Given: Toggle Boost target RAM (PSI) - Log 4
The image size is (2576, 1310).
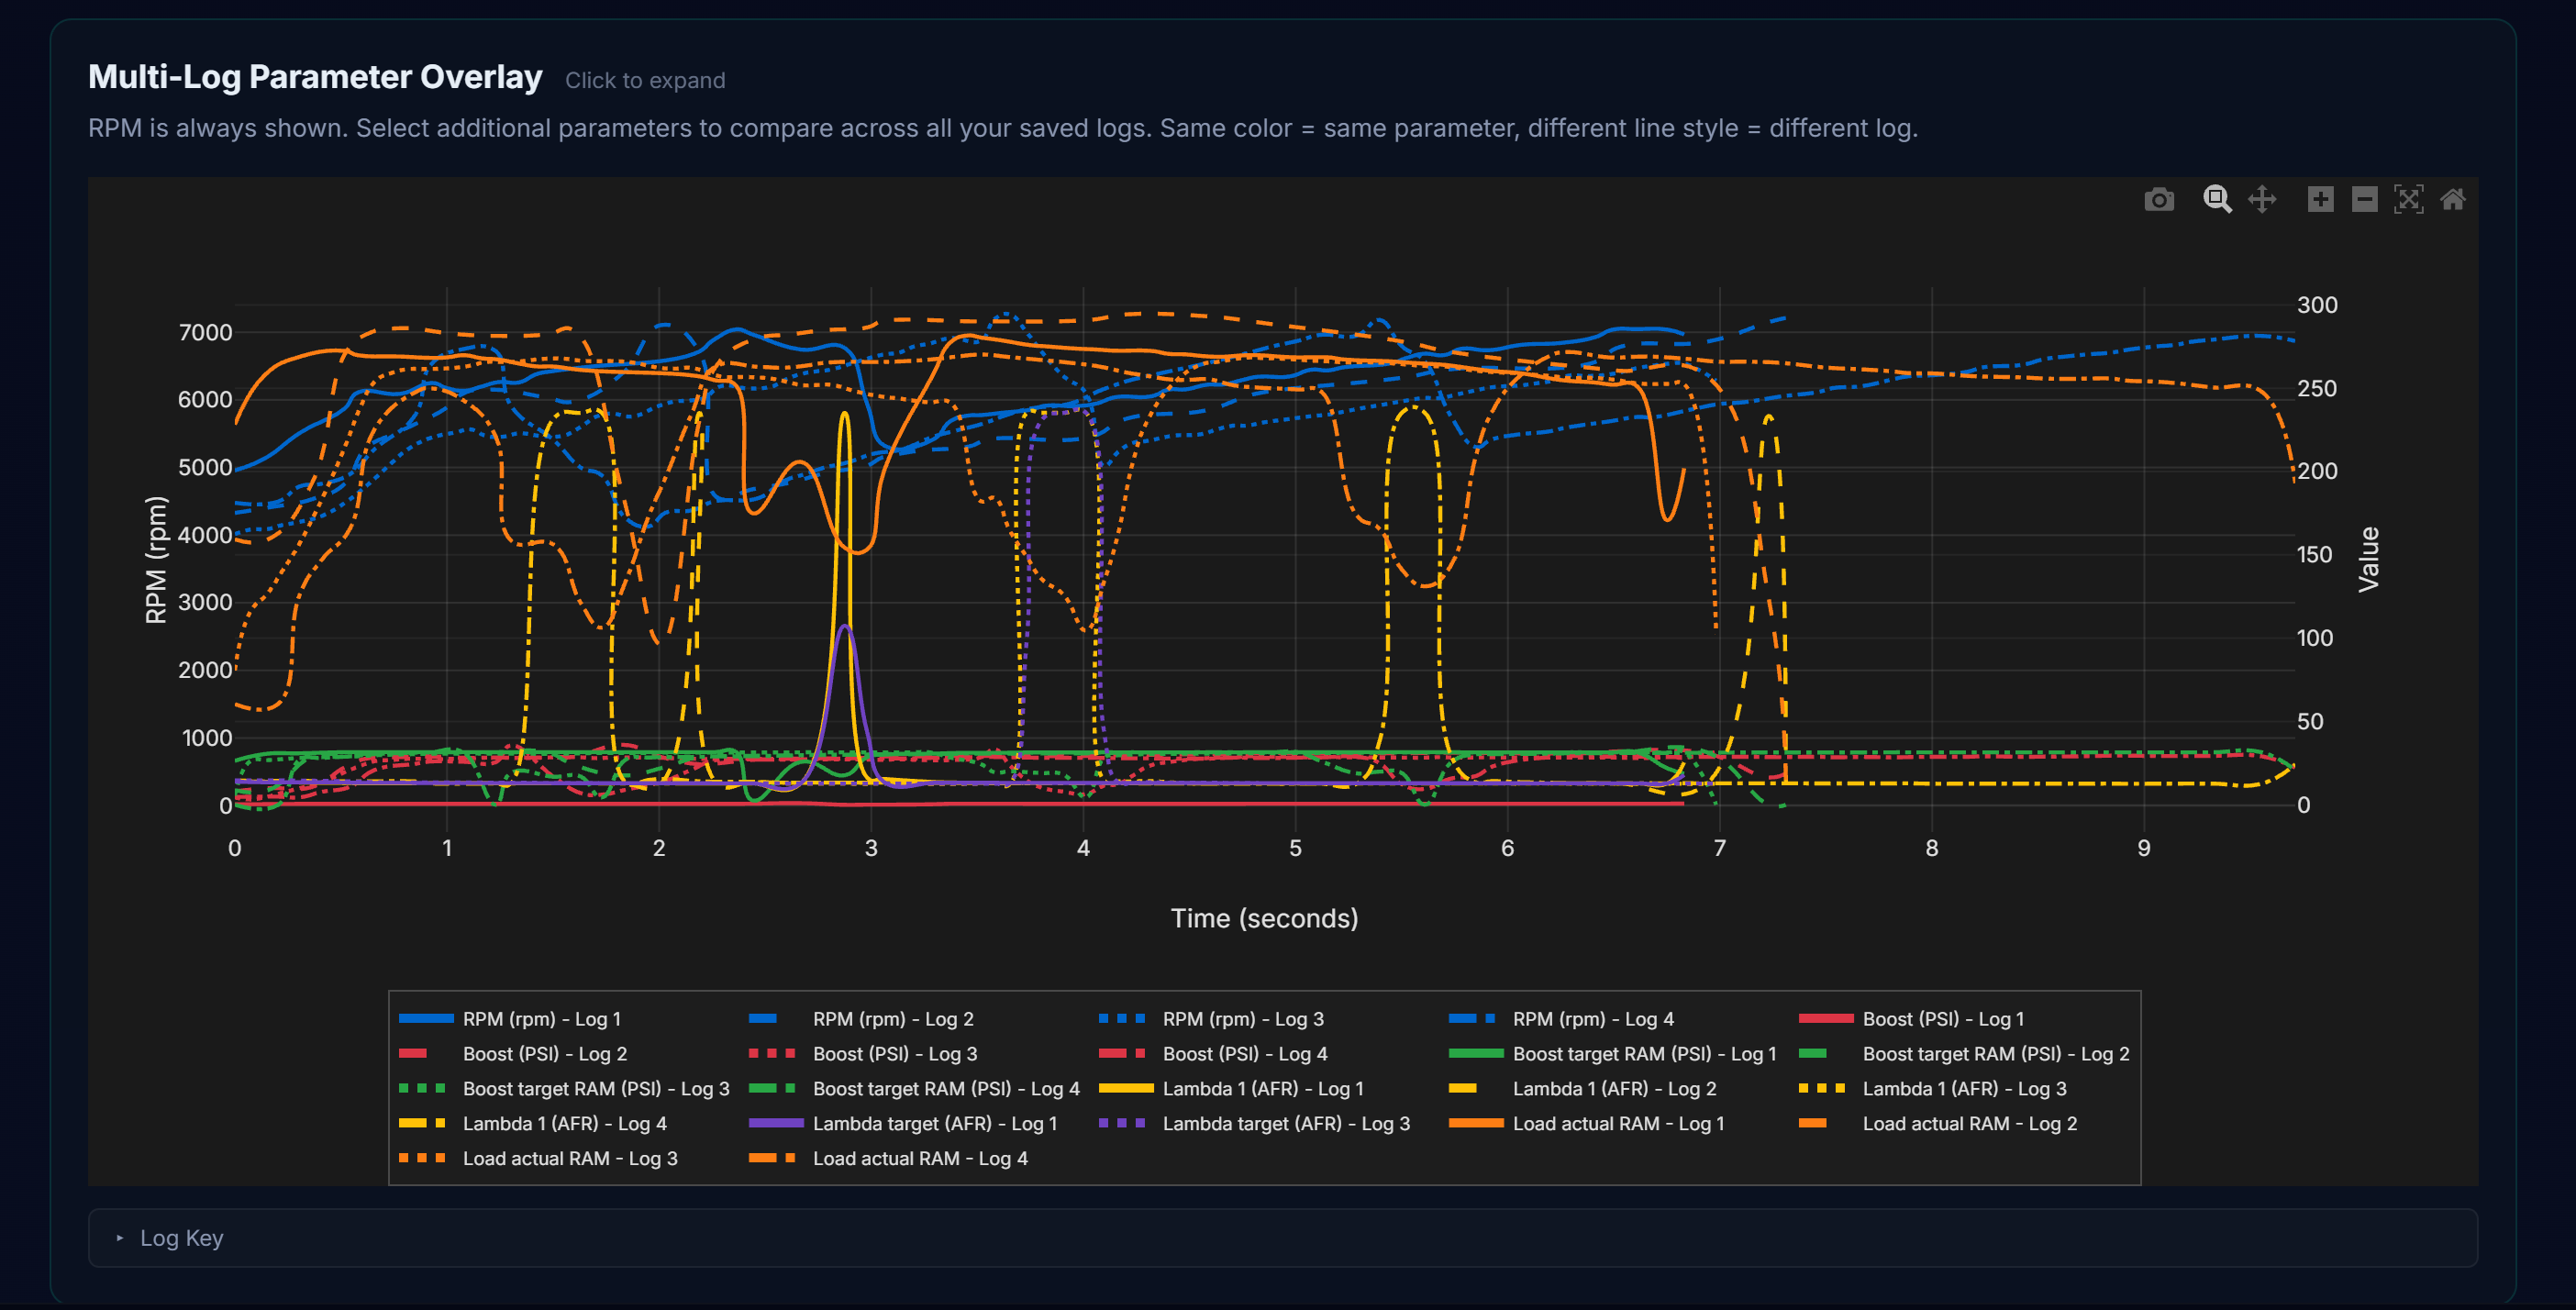Looking at the screenshot, I should coord(914,1089).
